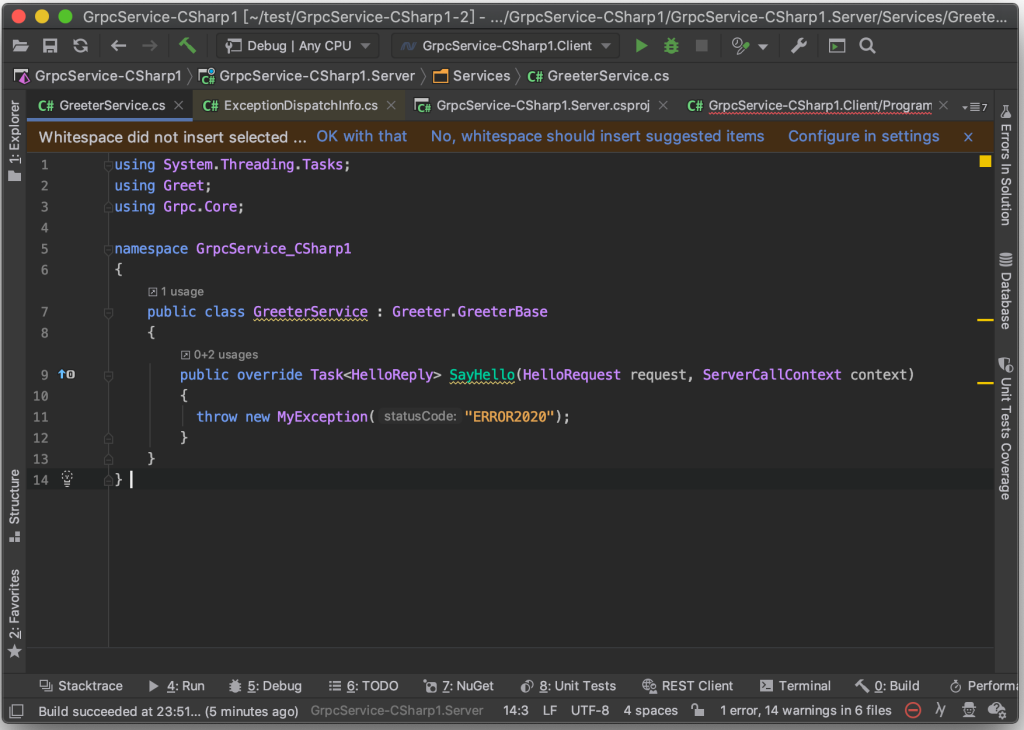Navigate forward with the right arrow icon

click(x=150, y=46)
